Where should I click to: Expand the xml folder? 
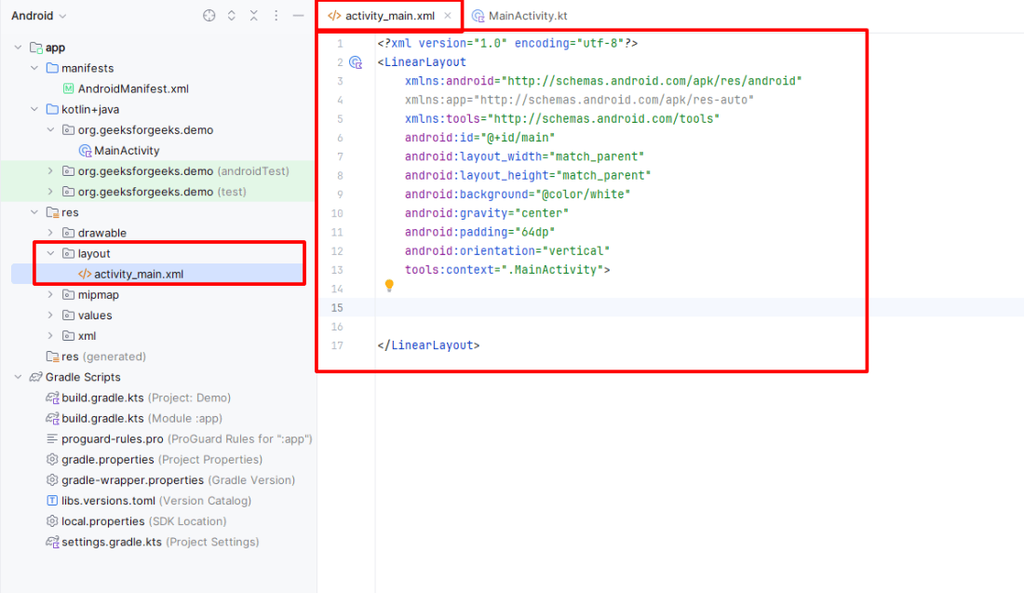point(51,336)
